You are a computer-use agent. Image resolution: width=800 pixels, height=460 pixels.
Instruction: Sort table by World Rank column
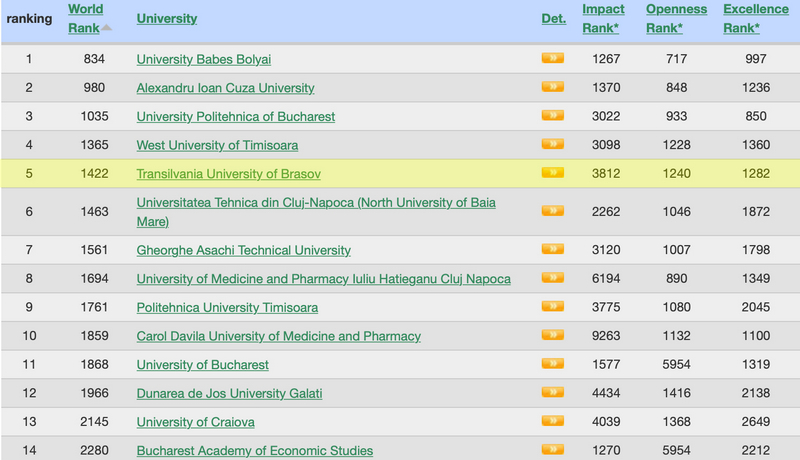[x=85, y=18]
